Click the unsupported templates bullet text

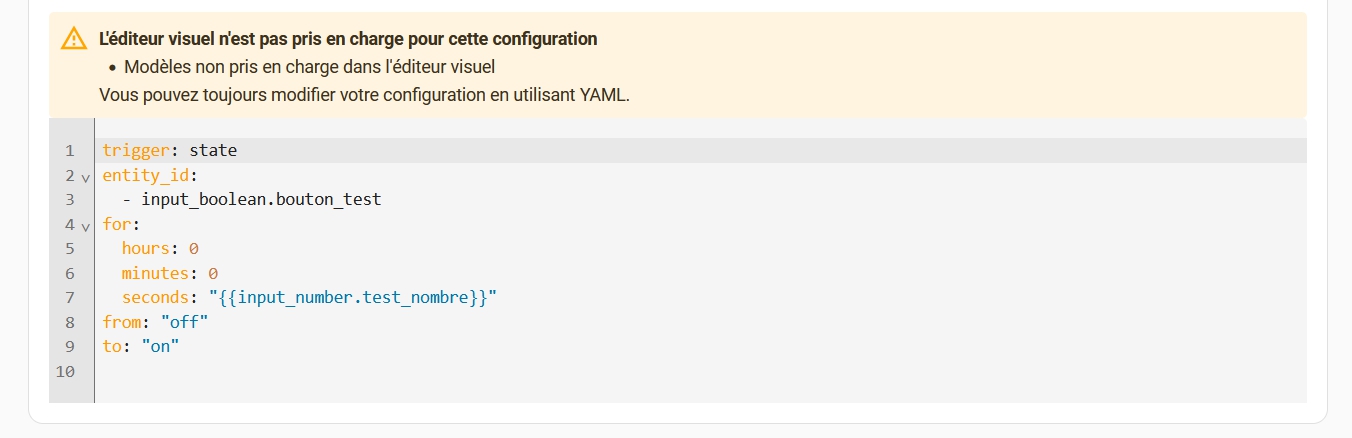pyautogui.click(x=310, y=67)
